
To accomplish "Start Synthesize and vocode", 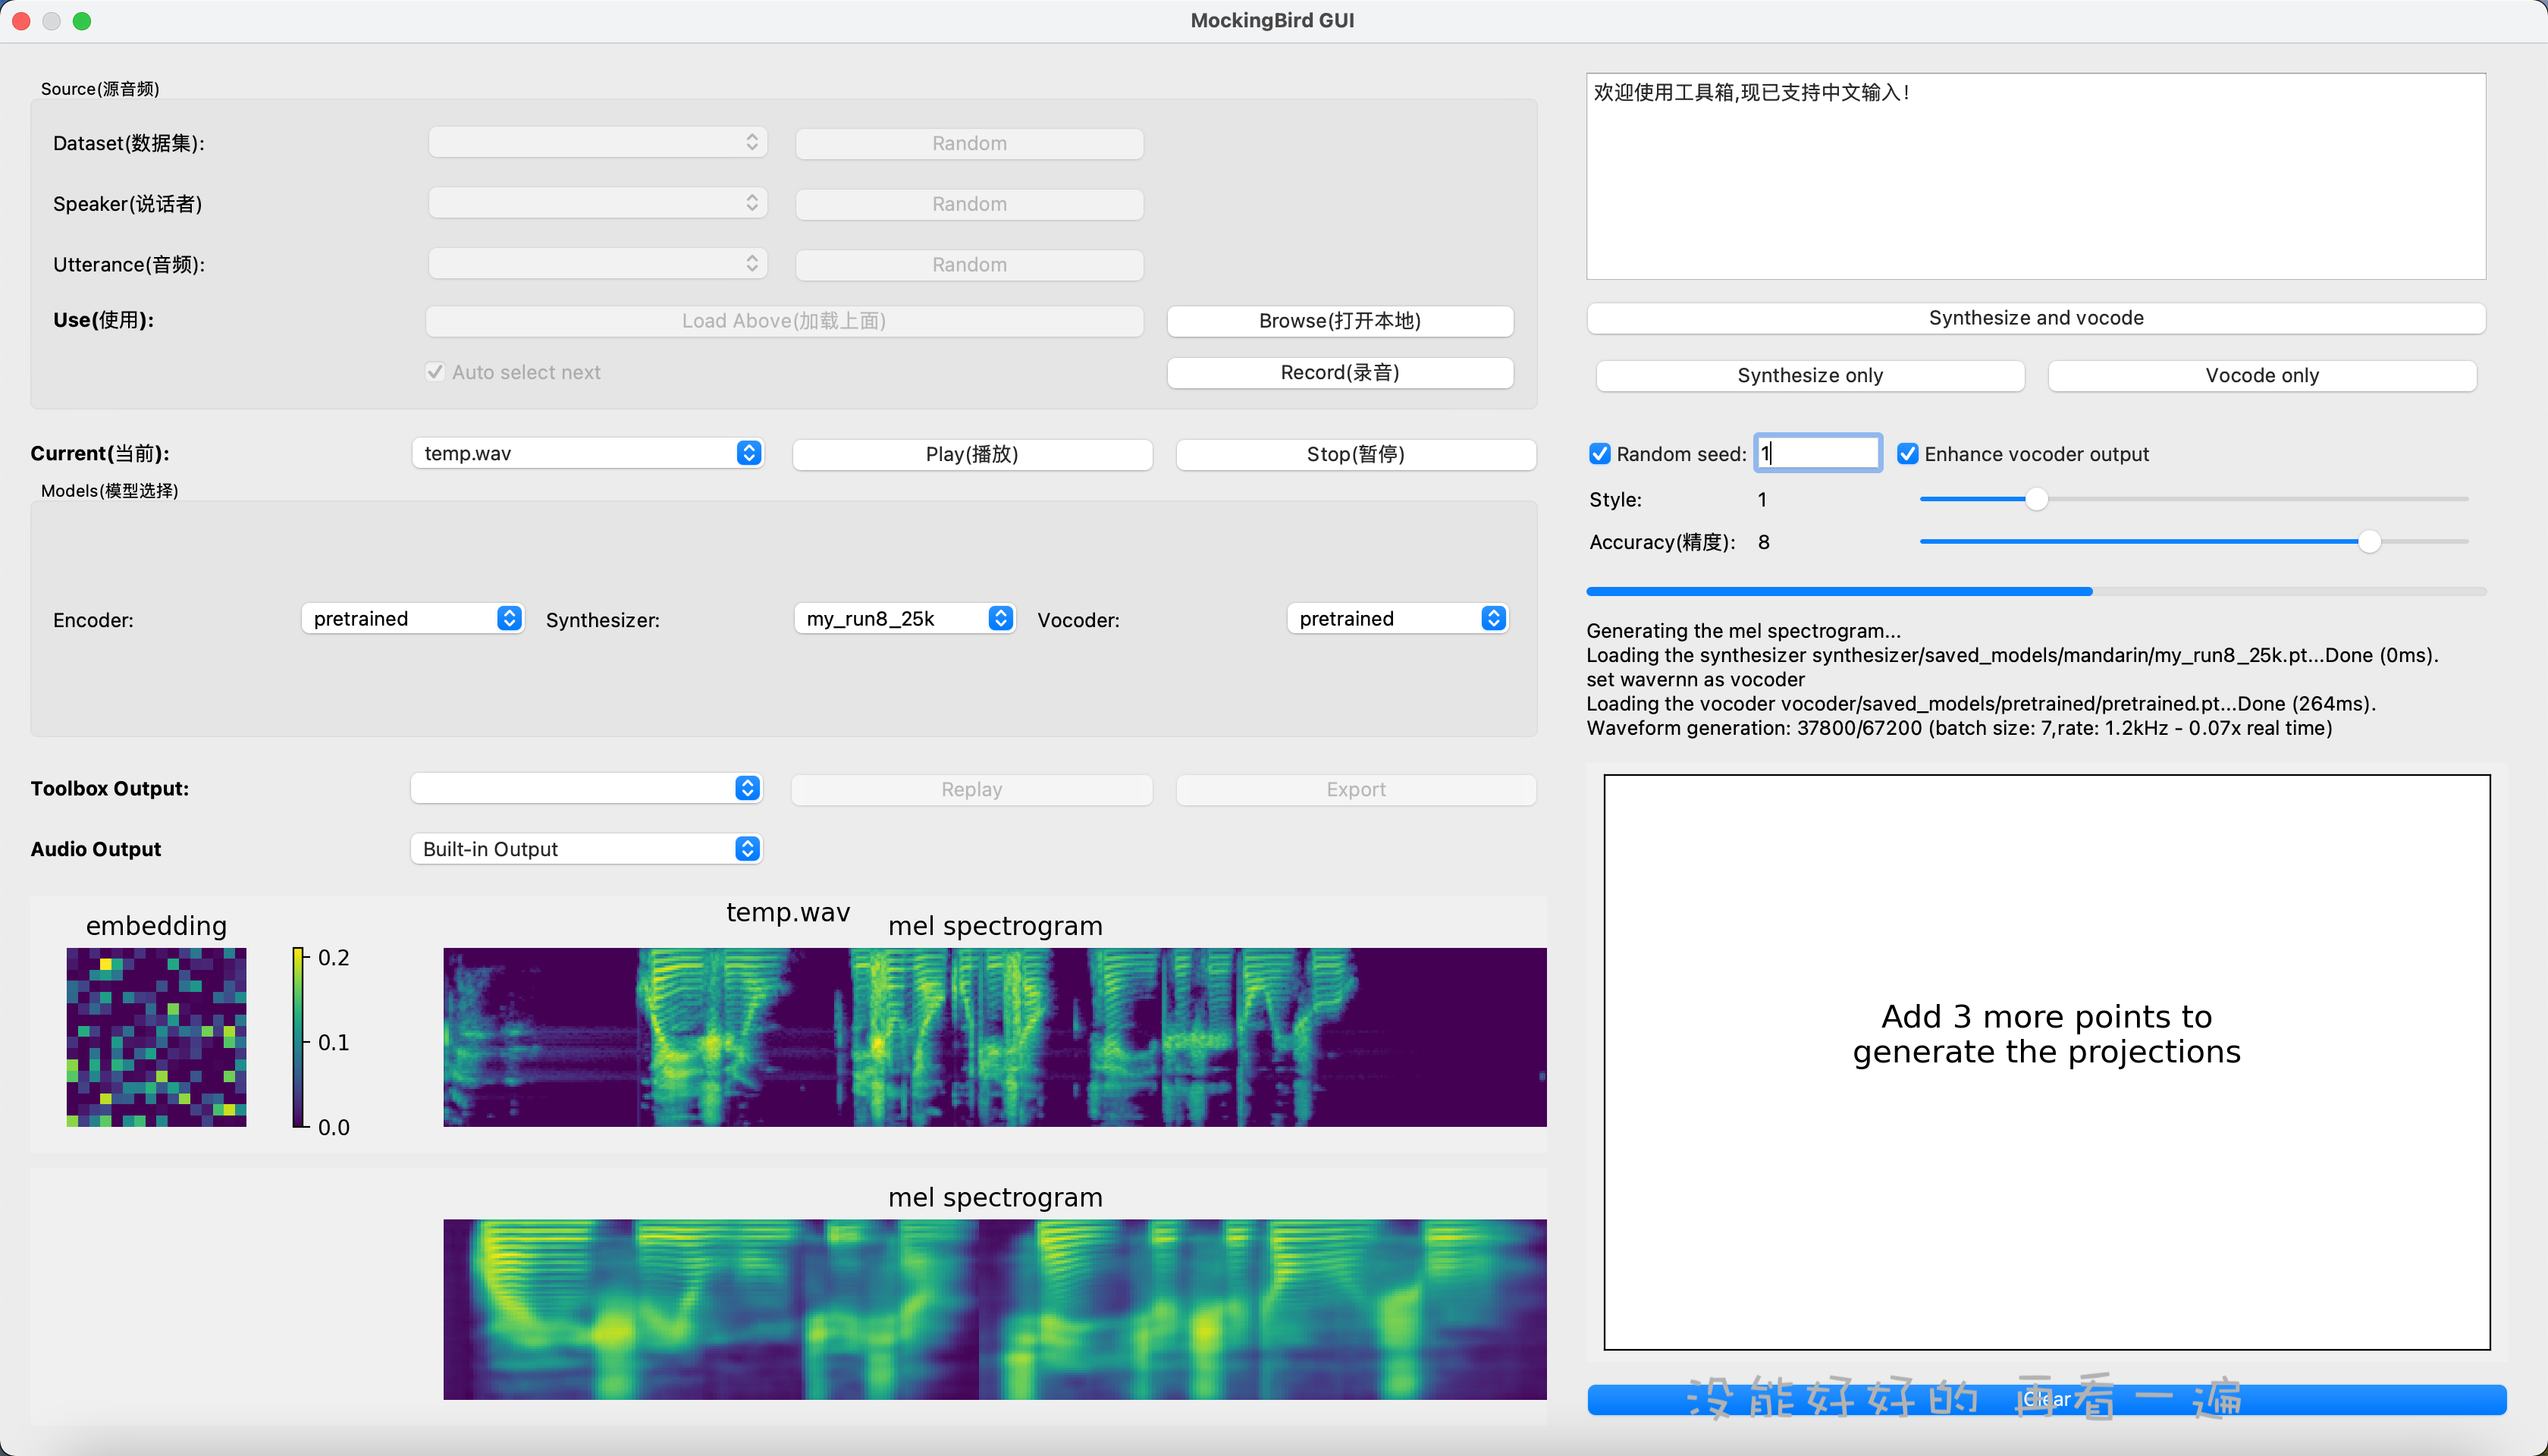I will pyautogui.click(x=2035, y=317).
